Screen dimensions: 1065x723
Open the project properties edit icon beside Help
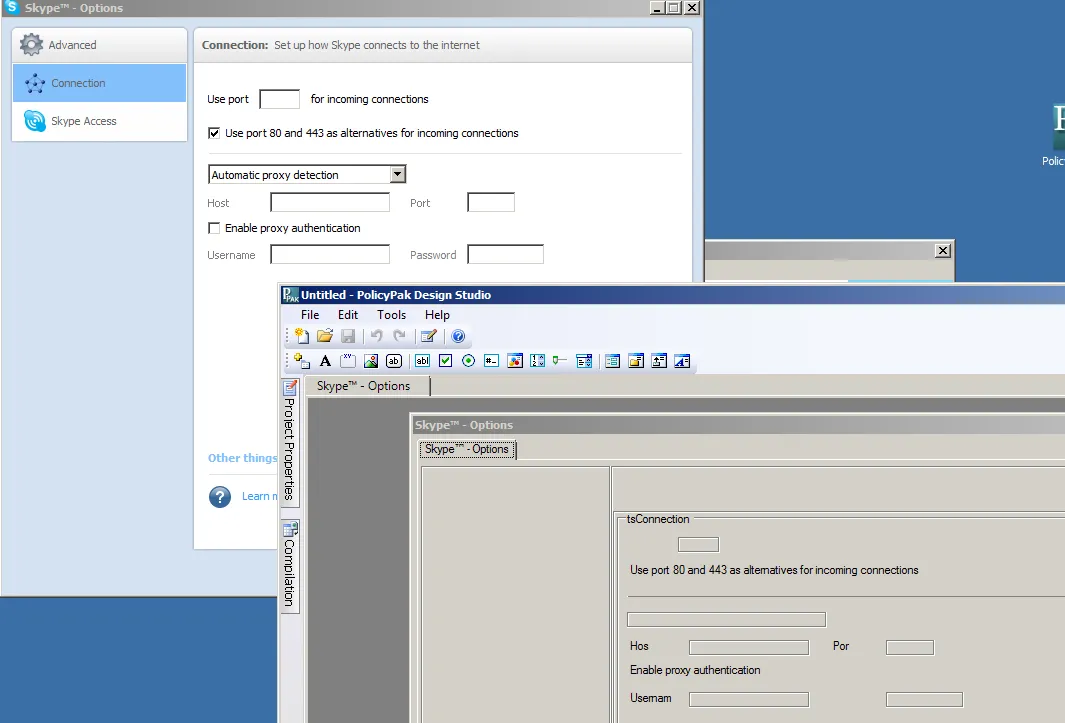[429, 336]
